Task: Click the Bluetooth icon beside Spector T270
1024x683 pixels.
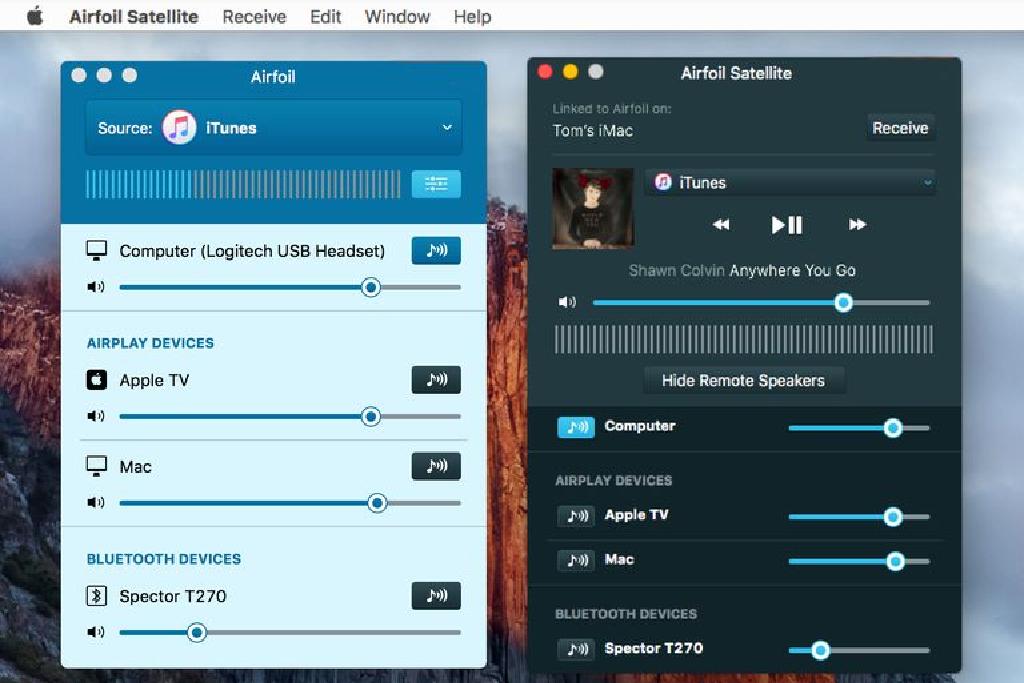Action: click(97, 596)
